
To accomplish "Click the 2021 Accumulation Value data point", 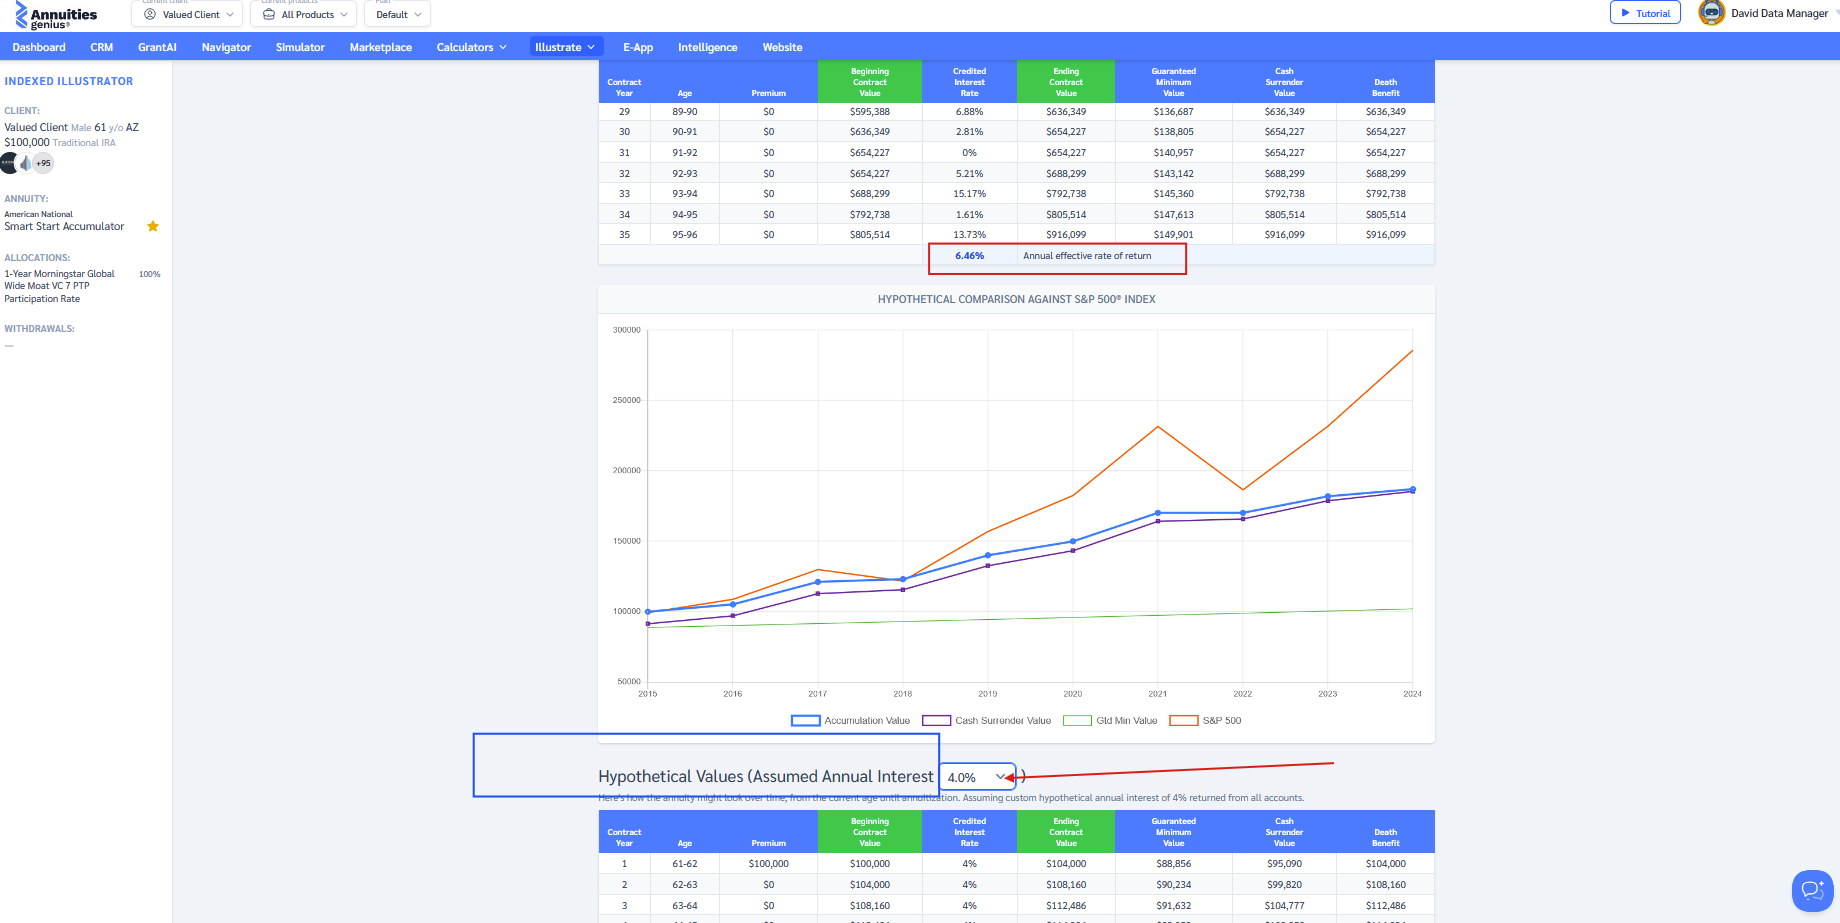I will [x=1158, y=513].
